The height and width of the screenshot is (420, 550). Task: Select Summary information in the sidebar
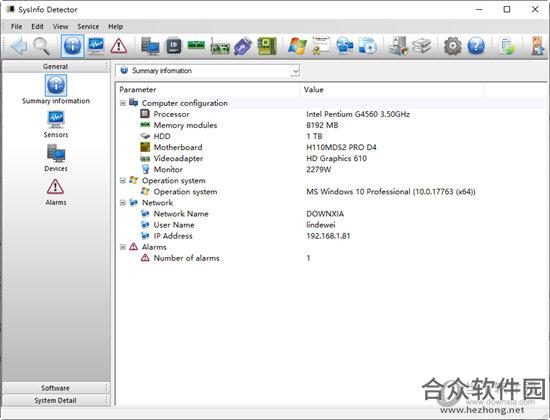click(x=56, y=89)
